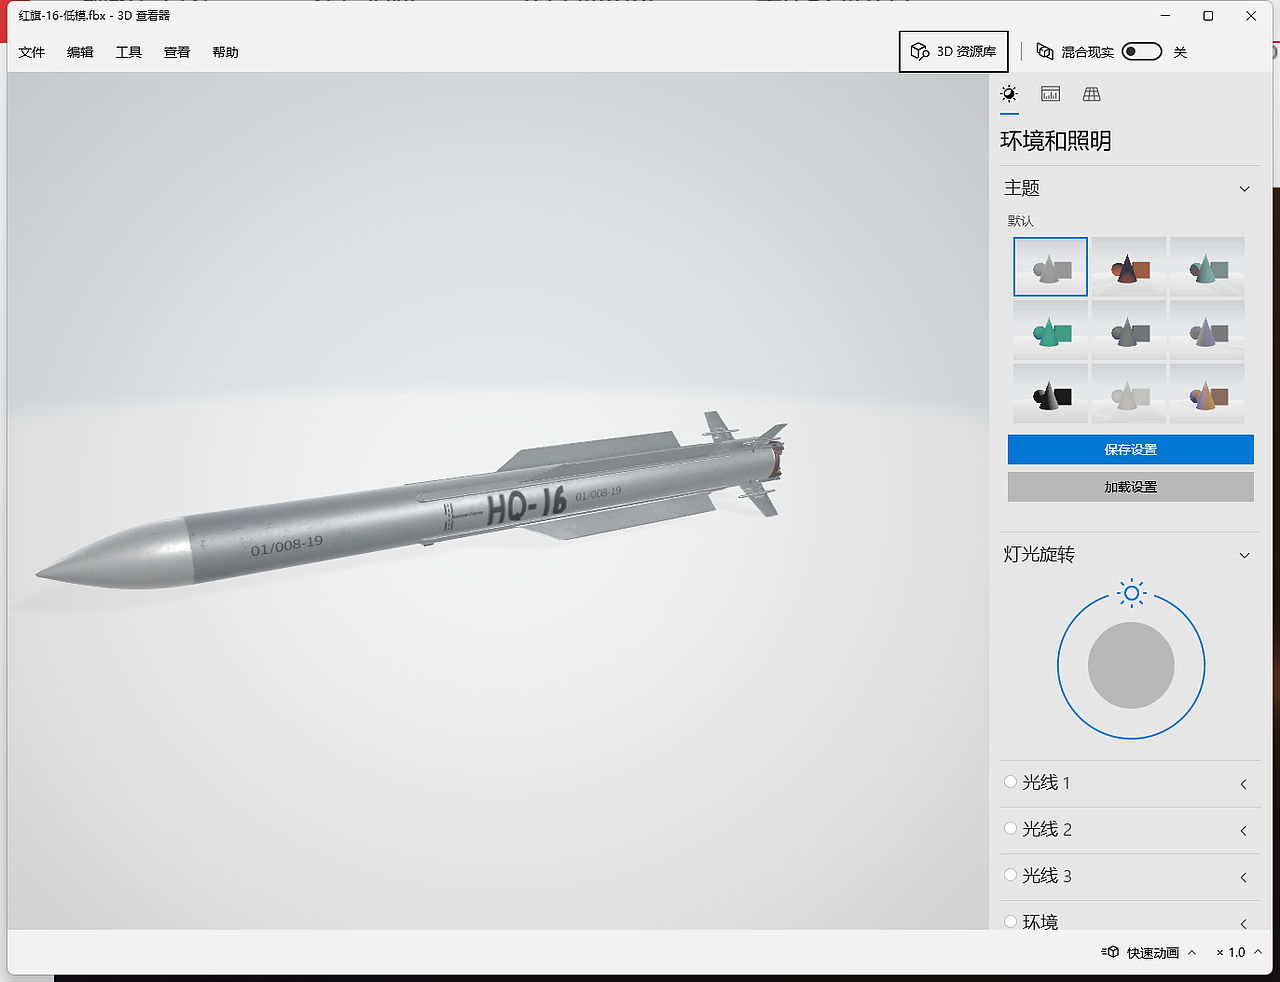
Task: Click the sun handle on the light rotation dial
Action: point(1131,593)
